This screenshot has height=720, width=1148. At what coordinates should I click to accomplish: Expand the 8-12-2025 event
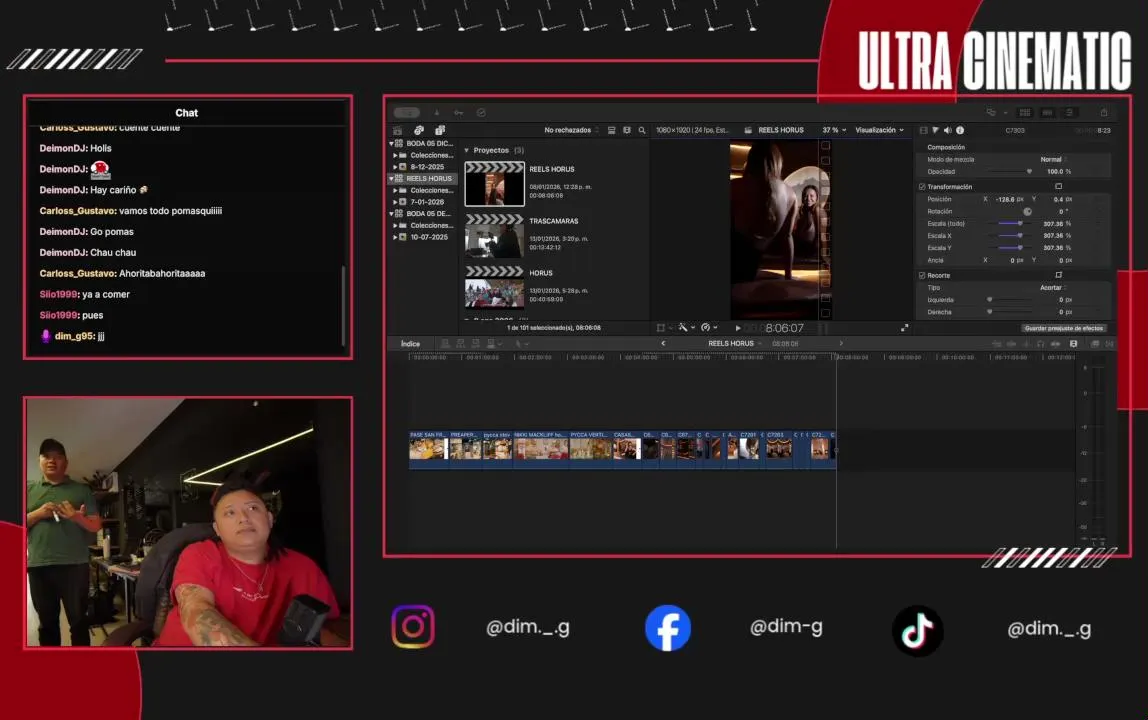click(x=395, y=167)
